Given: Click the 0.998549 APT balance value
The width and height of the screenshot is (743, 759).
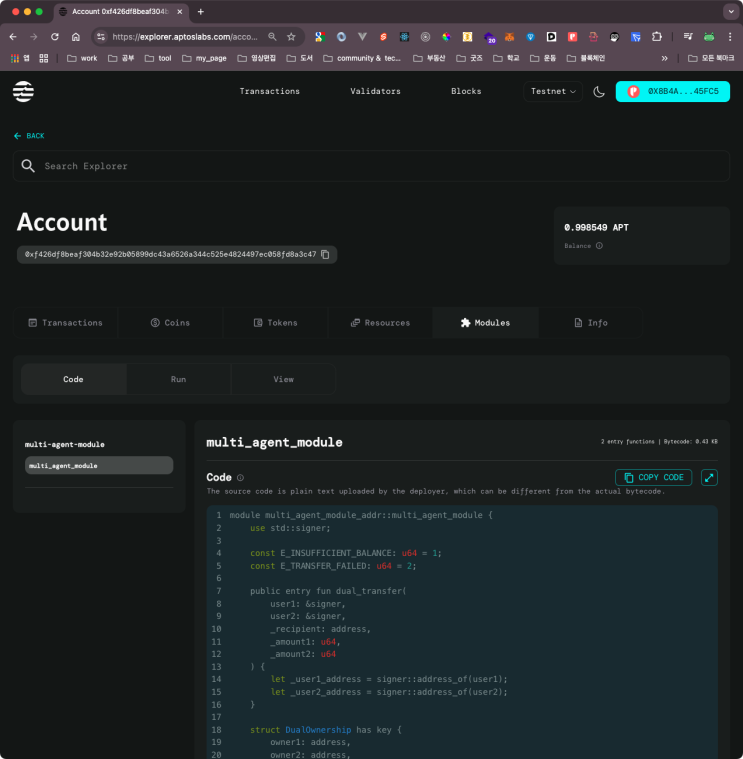Looking at the screenshot, I should point(596,228).
